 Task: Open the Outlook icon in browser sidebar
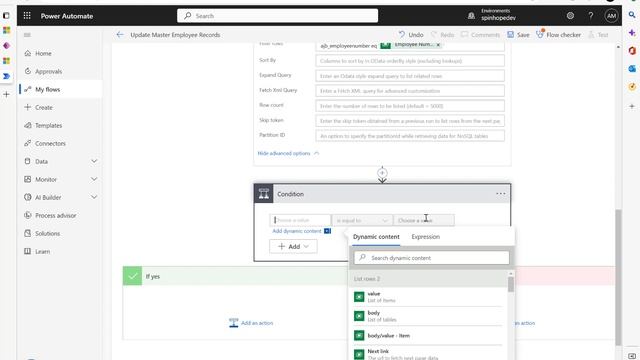coord(632,69)
